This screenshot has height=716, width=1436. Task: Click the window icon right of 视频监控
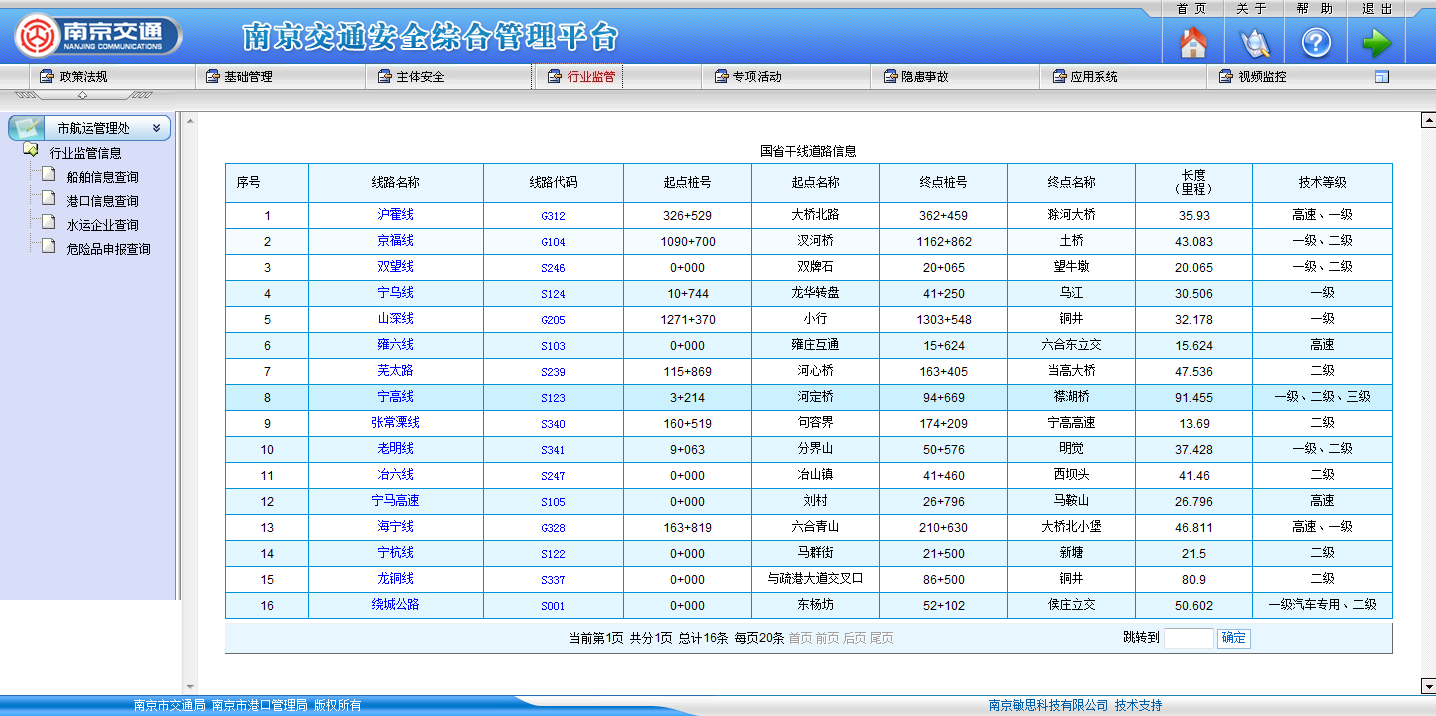1382,77
